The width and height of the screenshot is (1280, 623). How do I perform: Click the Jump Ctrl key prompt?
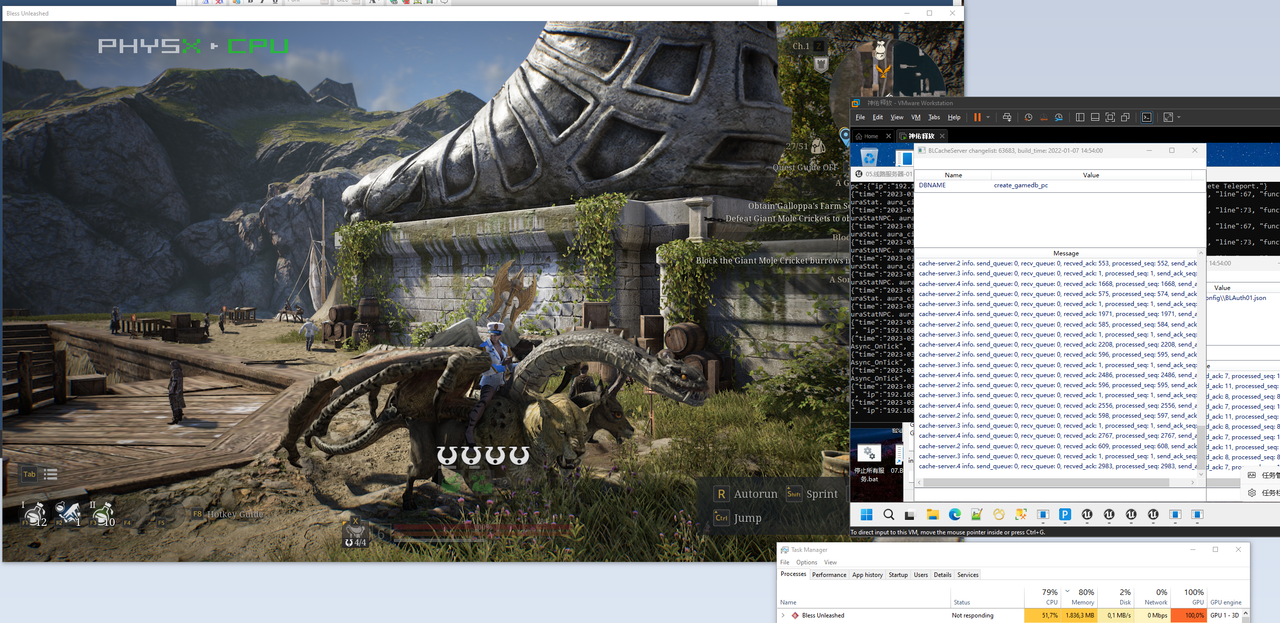[x=722, y=518]
